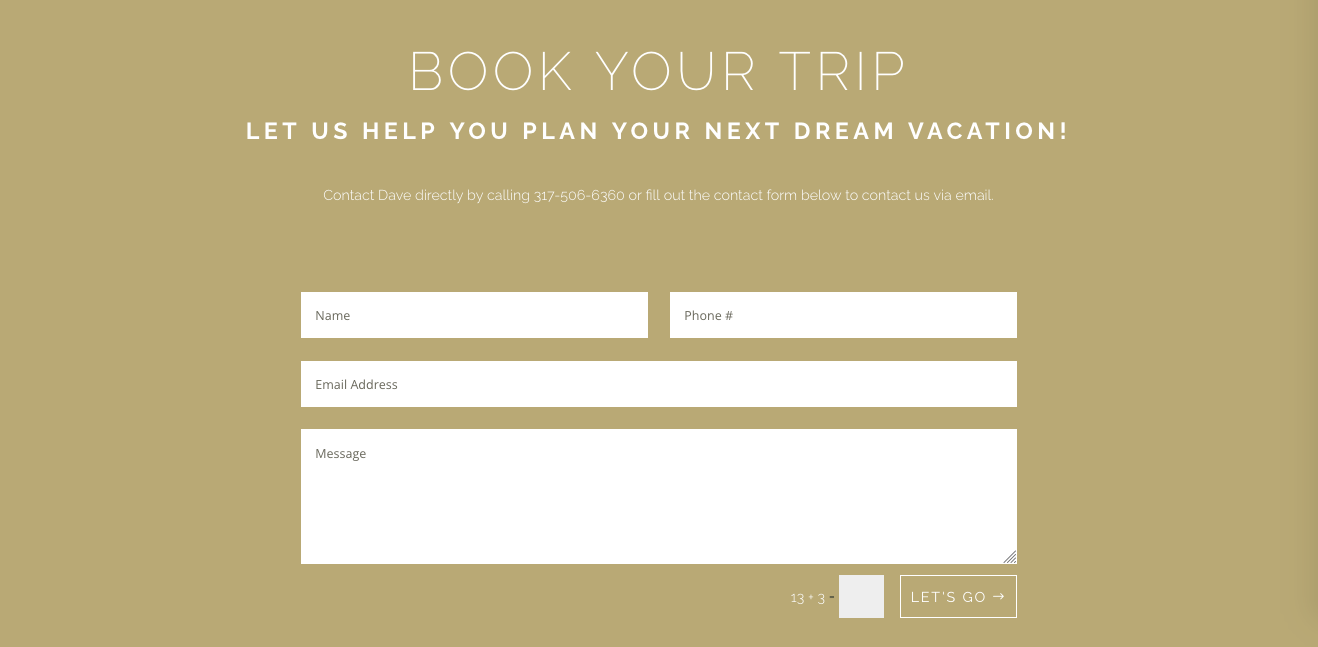This screenshot has height=647, width=1318.
Task: Click the 13 + 3 captcha question
Action: point(808,598)
